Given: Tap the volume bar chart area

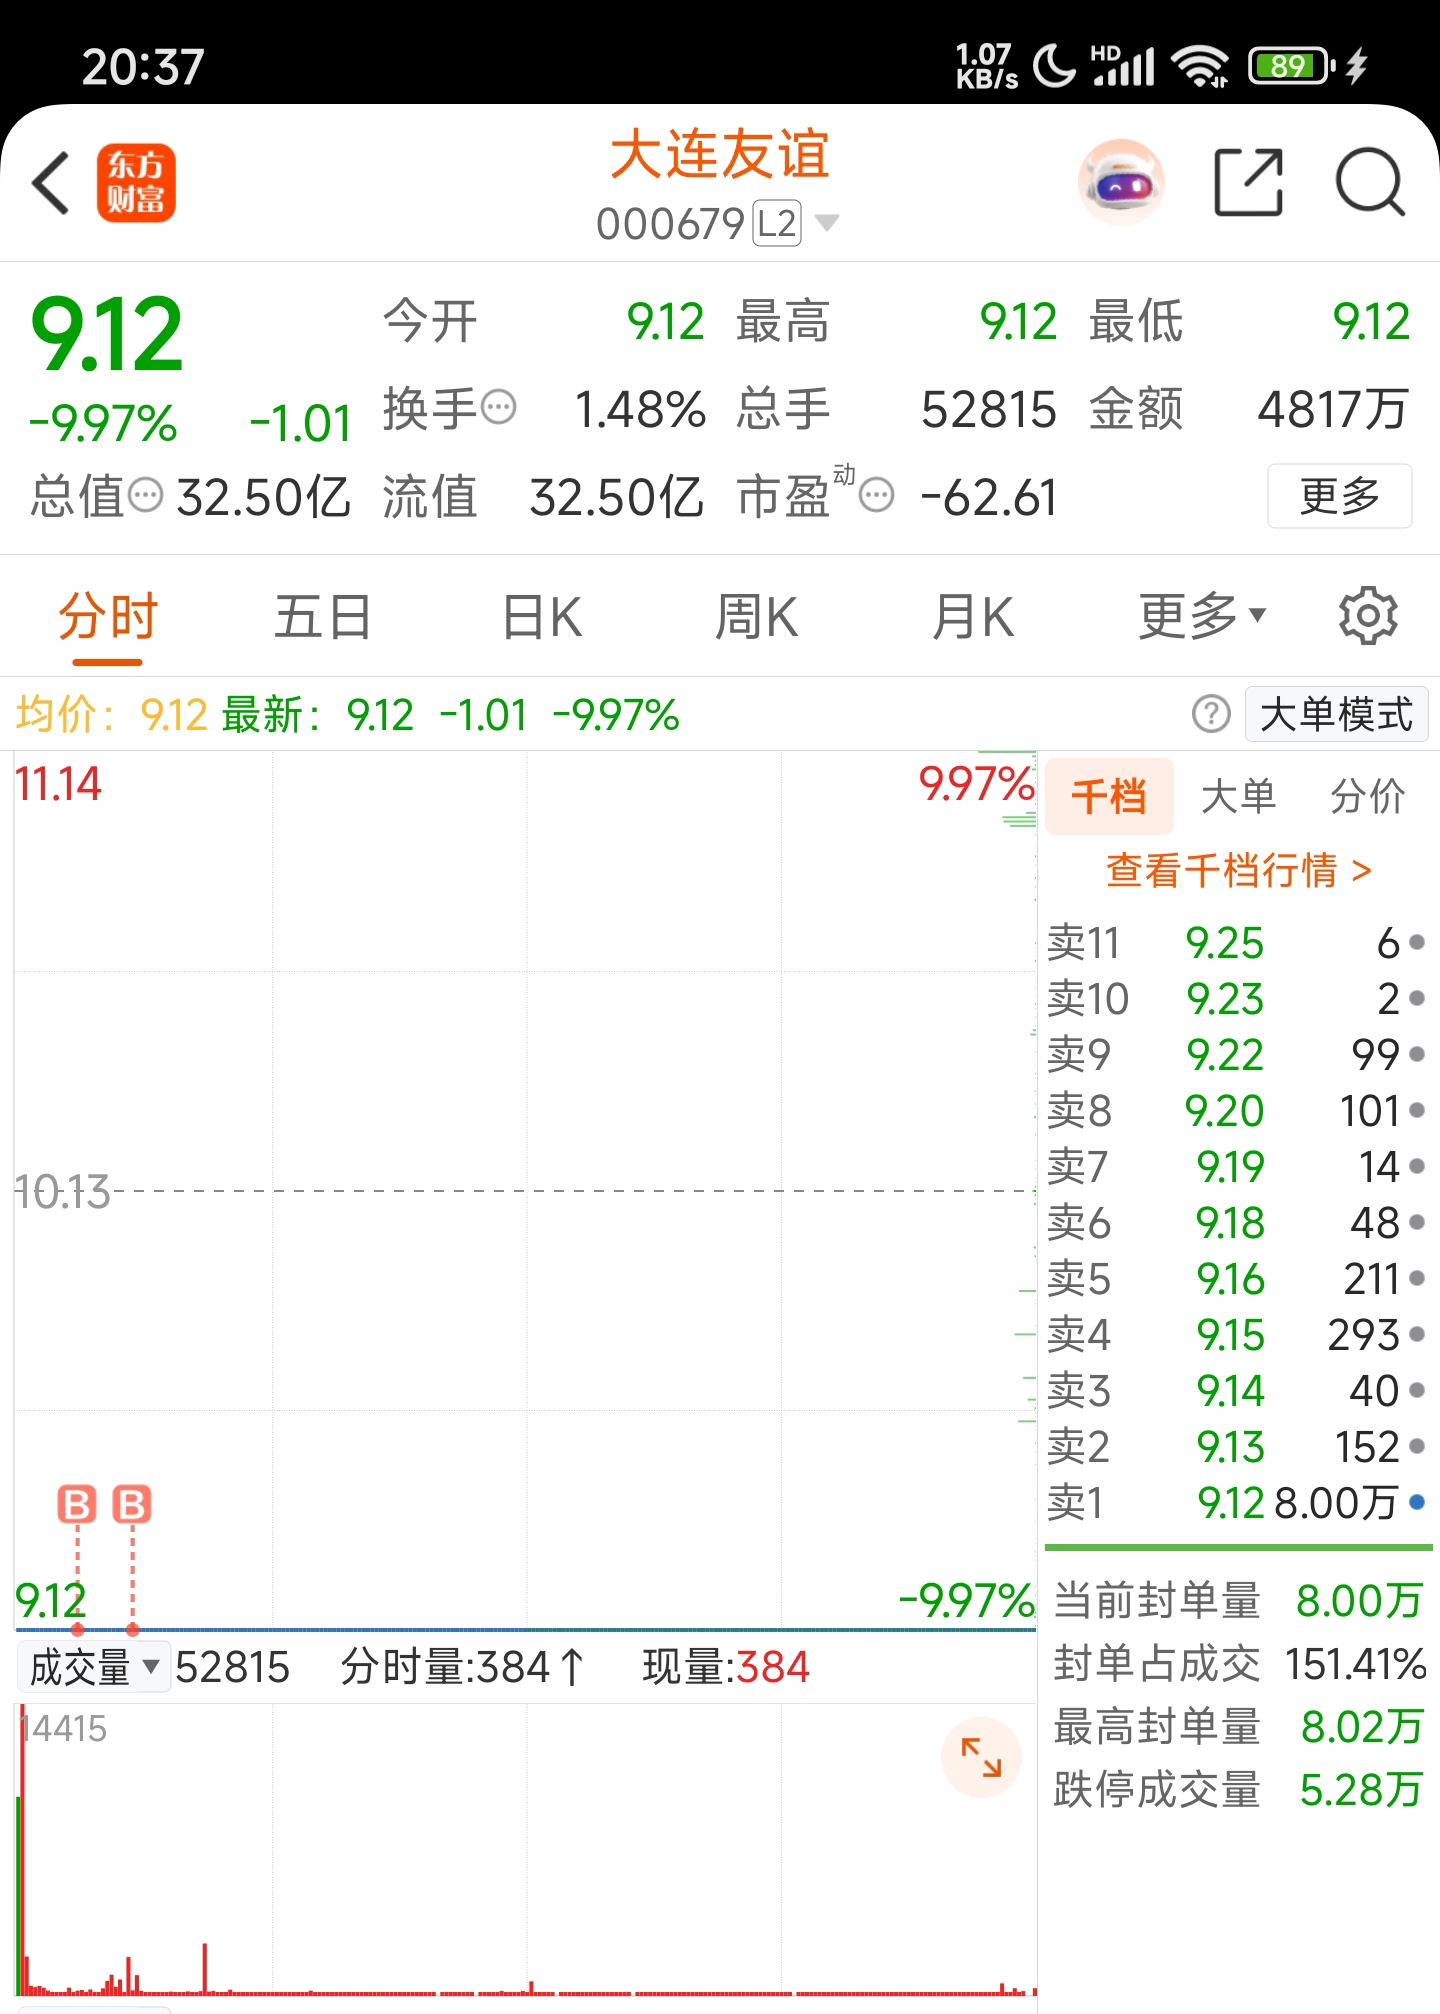Looking at the screenshot, I should pos(525,1850).
